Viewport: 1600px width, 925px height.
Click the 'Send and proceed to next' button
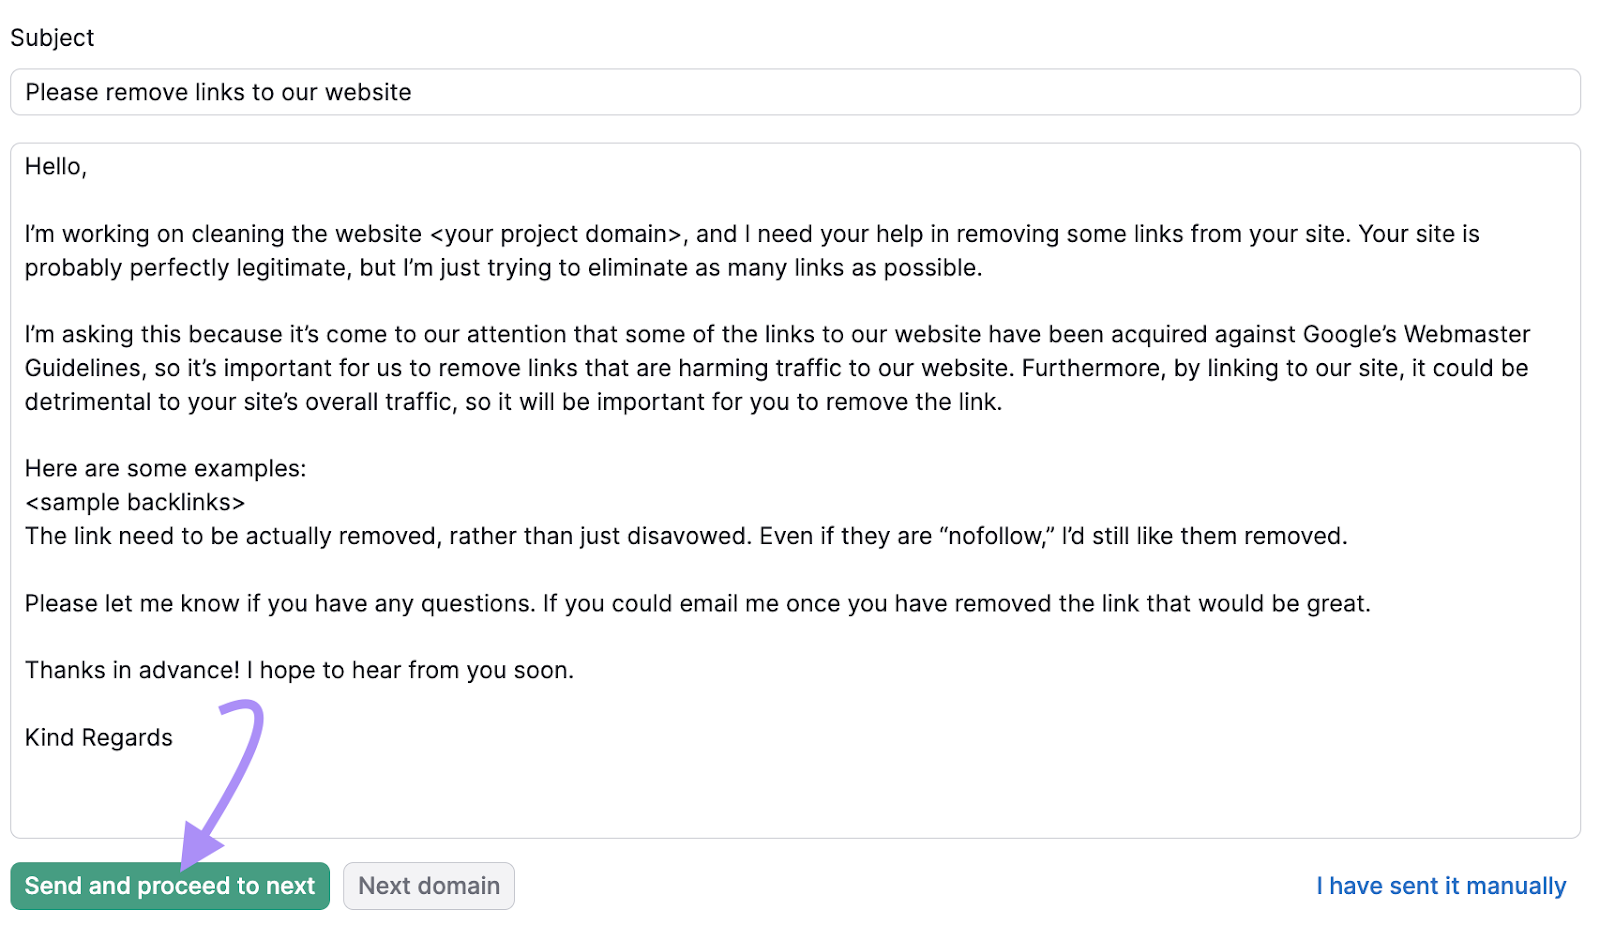pos(168,885)
